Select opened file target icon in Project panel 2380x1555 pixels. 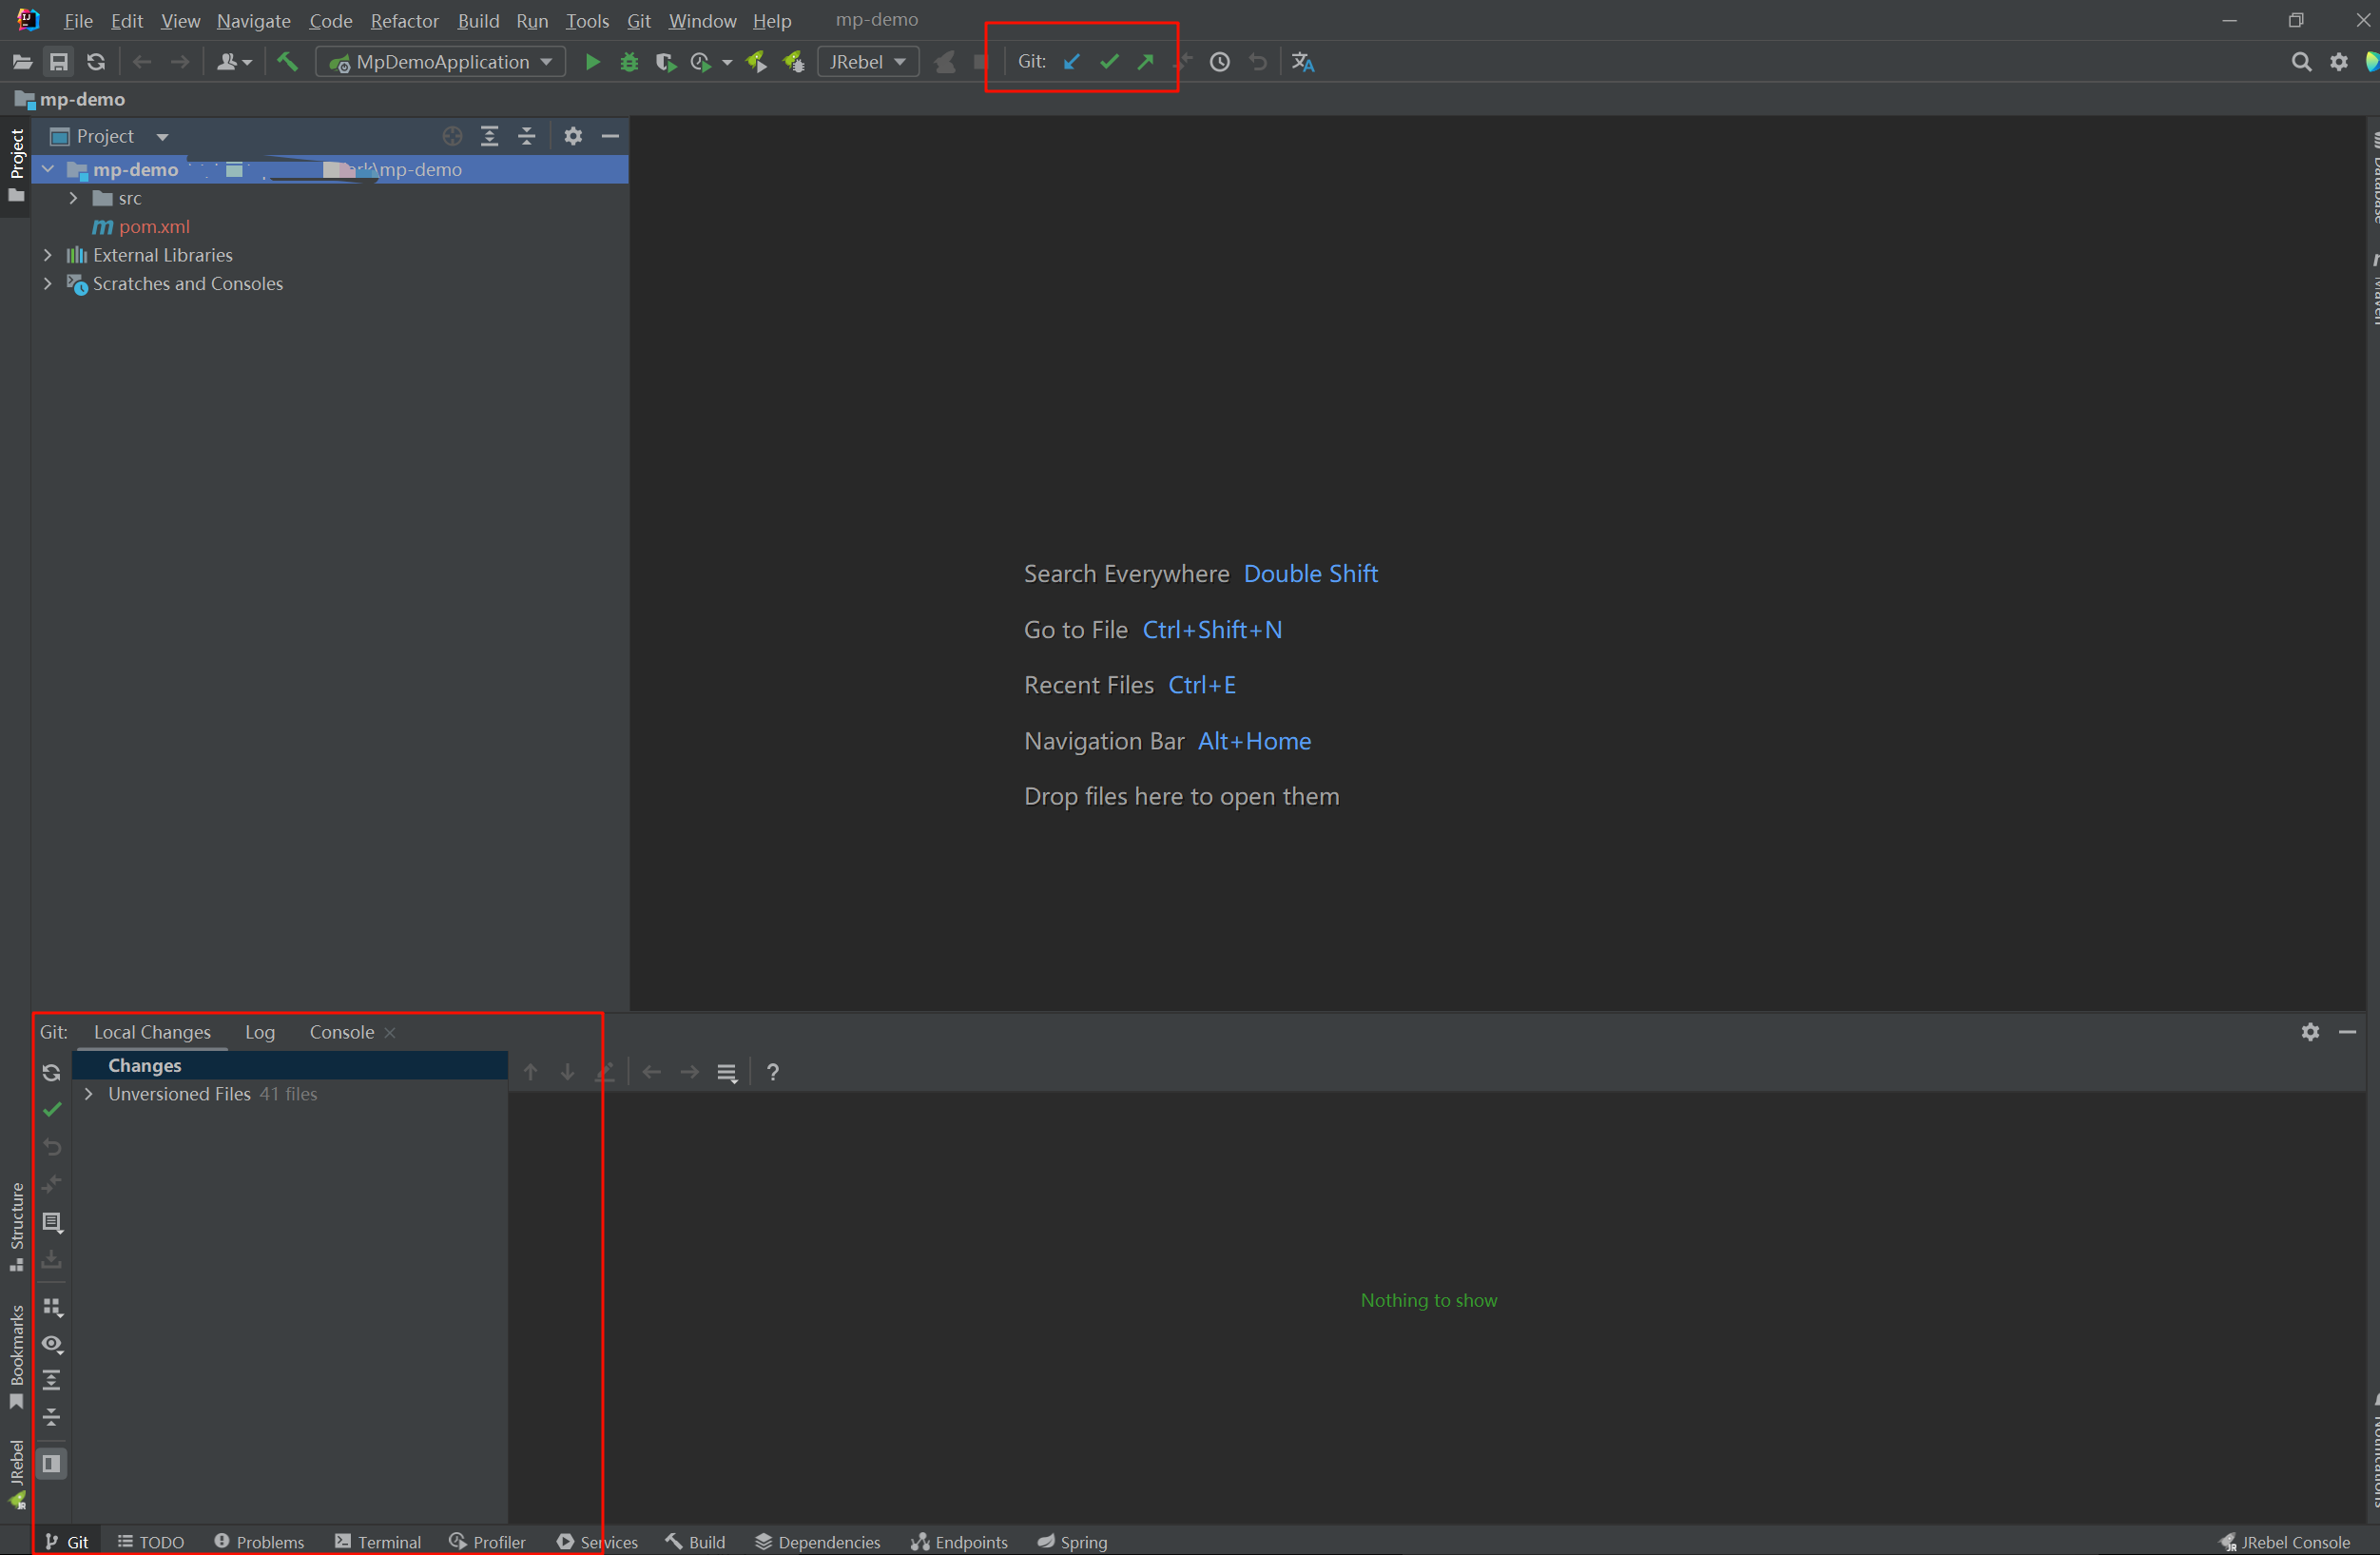point(452,136)
